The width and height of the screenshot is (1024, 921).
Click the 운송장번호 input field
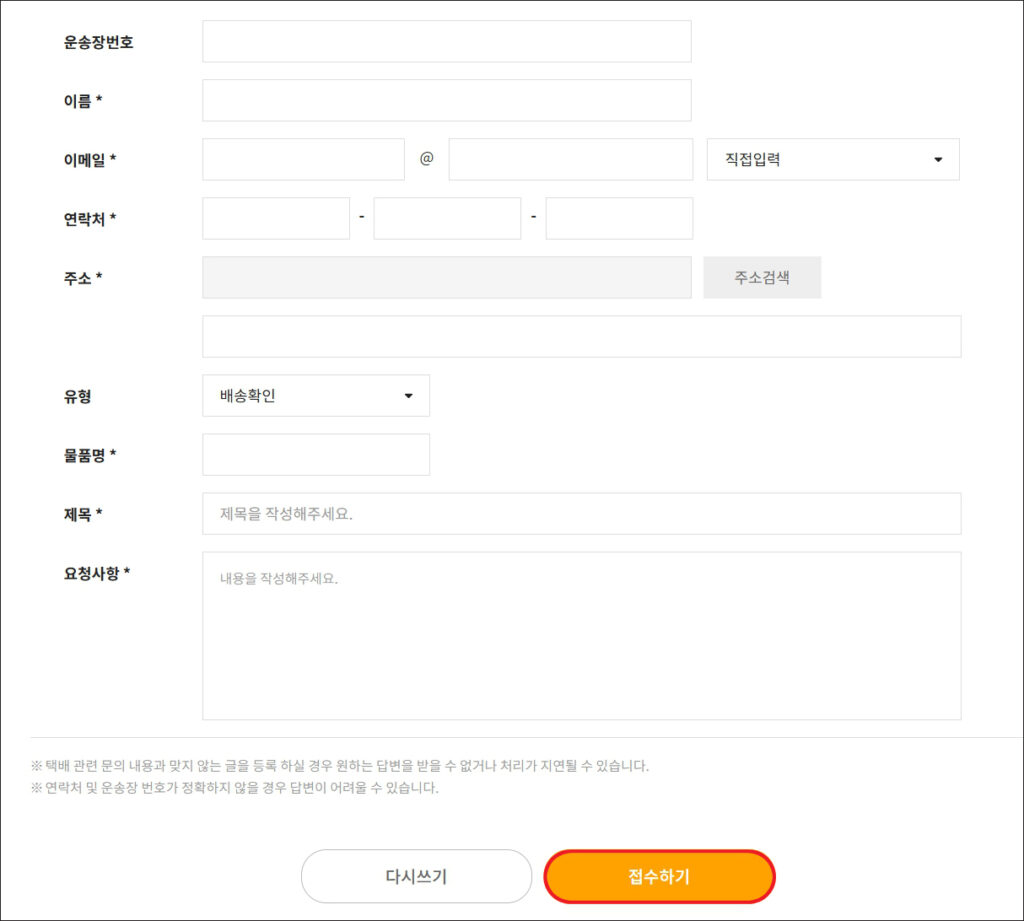coord(447,41)
